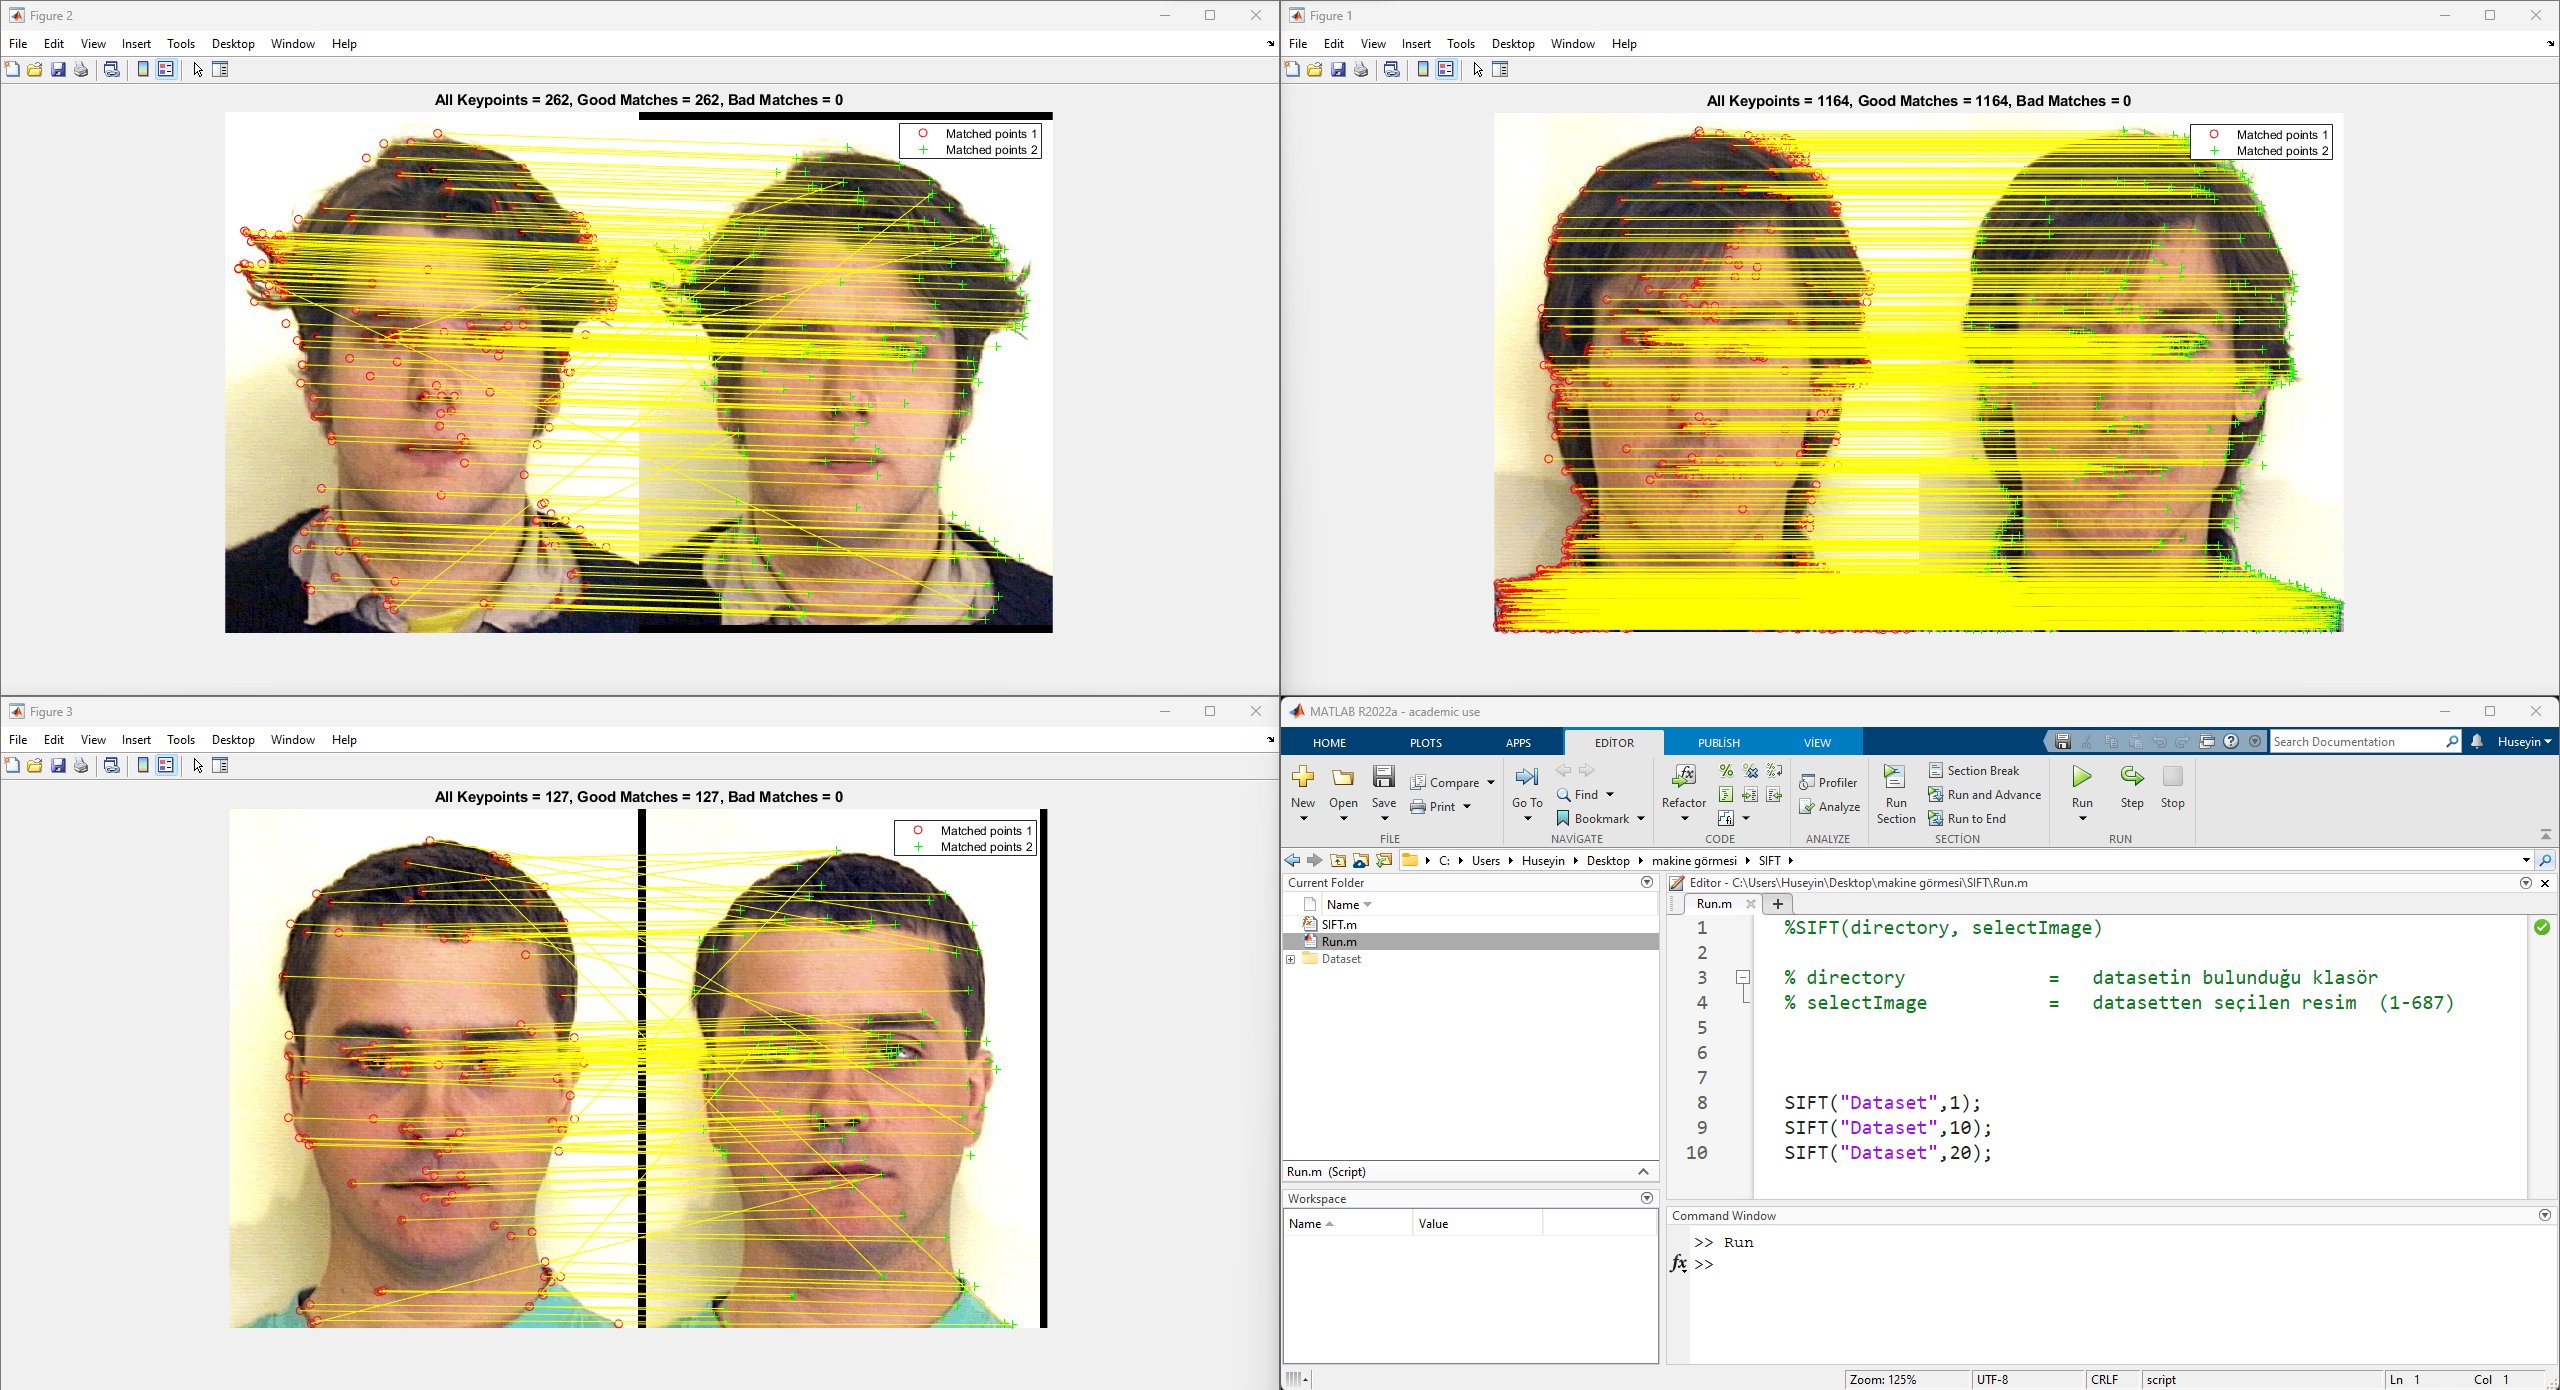Click the add new editor tab plus button
Screen dimensions: 2560x1390
pos(1778,904)
